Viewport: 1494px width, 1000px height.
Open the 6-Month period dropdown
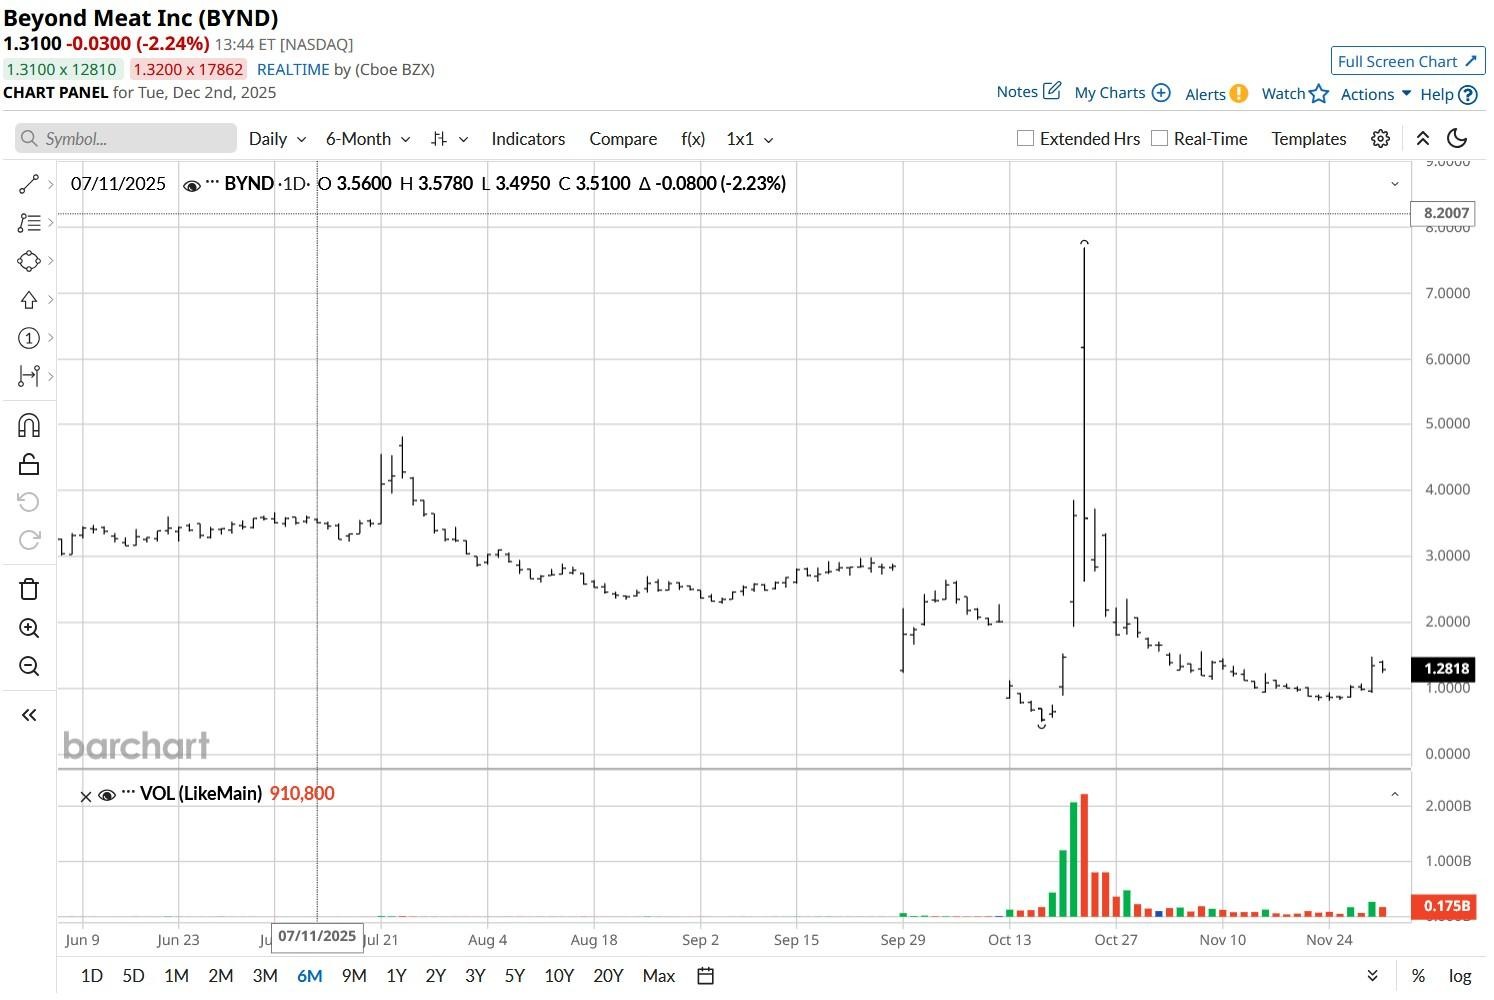click(368, 139)
